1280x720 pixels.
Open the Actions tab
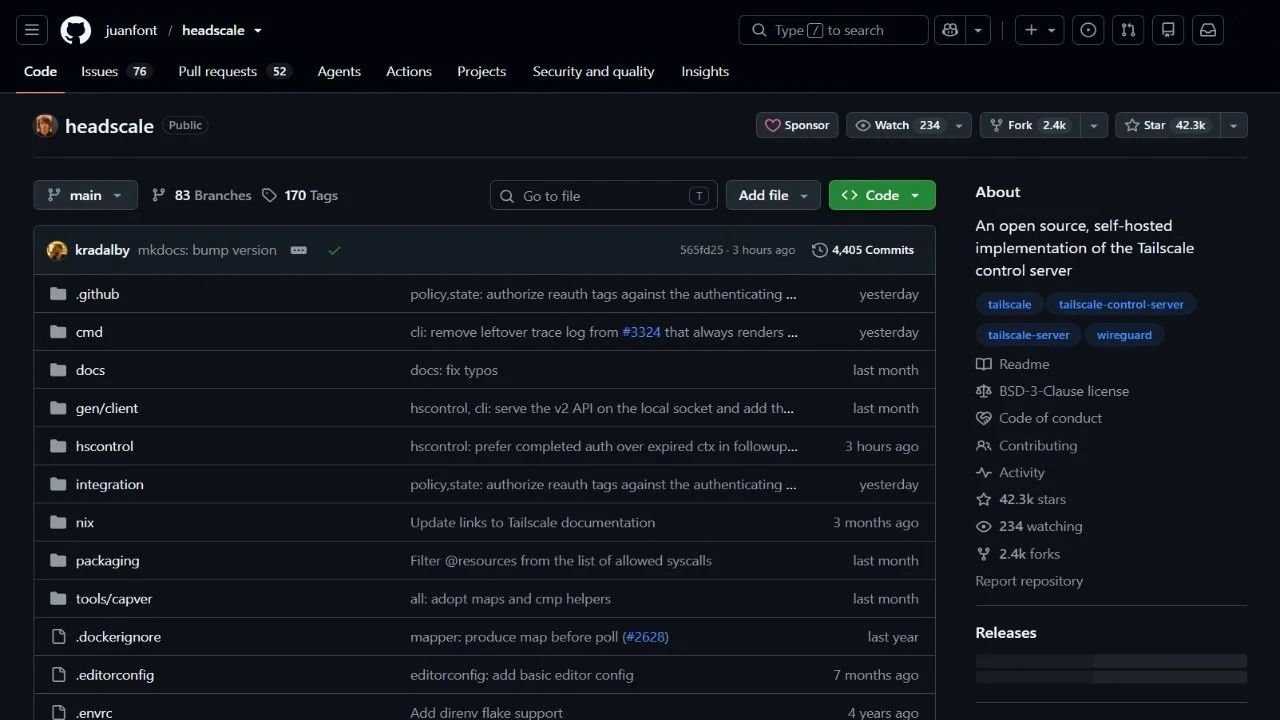click(409, 71)
